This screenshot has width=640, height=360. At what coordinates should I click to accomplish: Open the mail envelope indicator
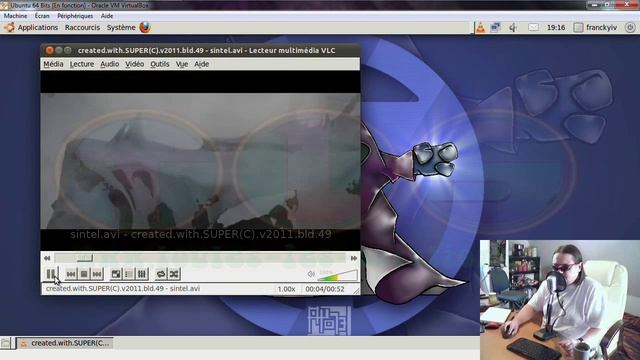coord(533,27)
